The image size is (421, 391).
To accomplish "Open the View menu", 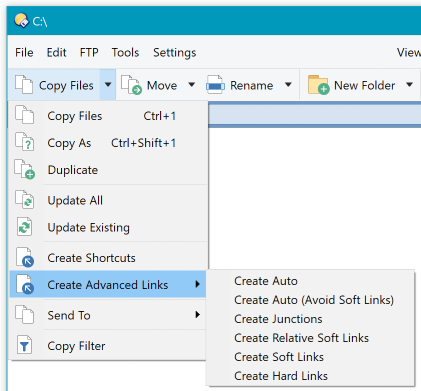I will 409,53.
